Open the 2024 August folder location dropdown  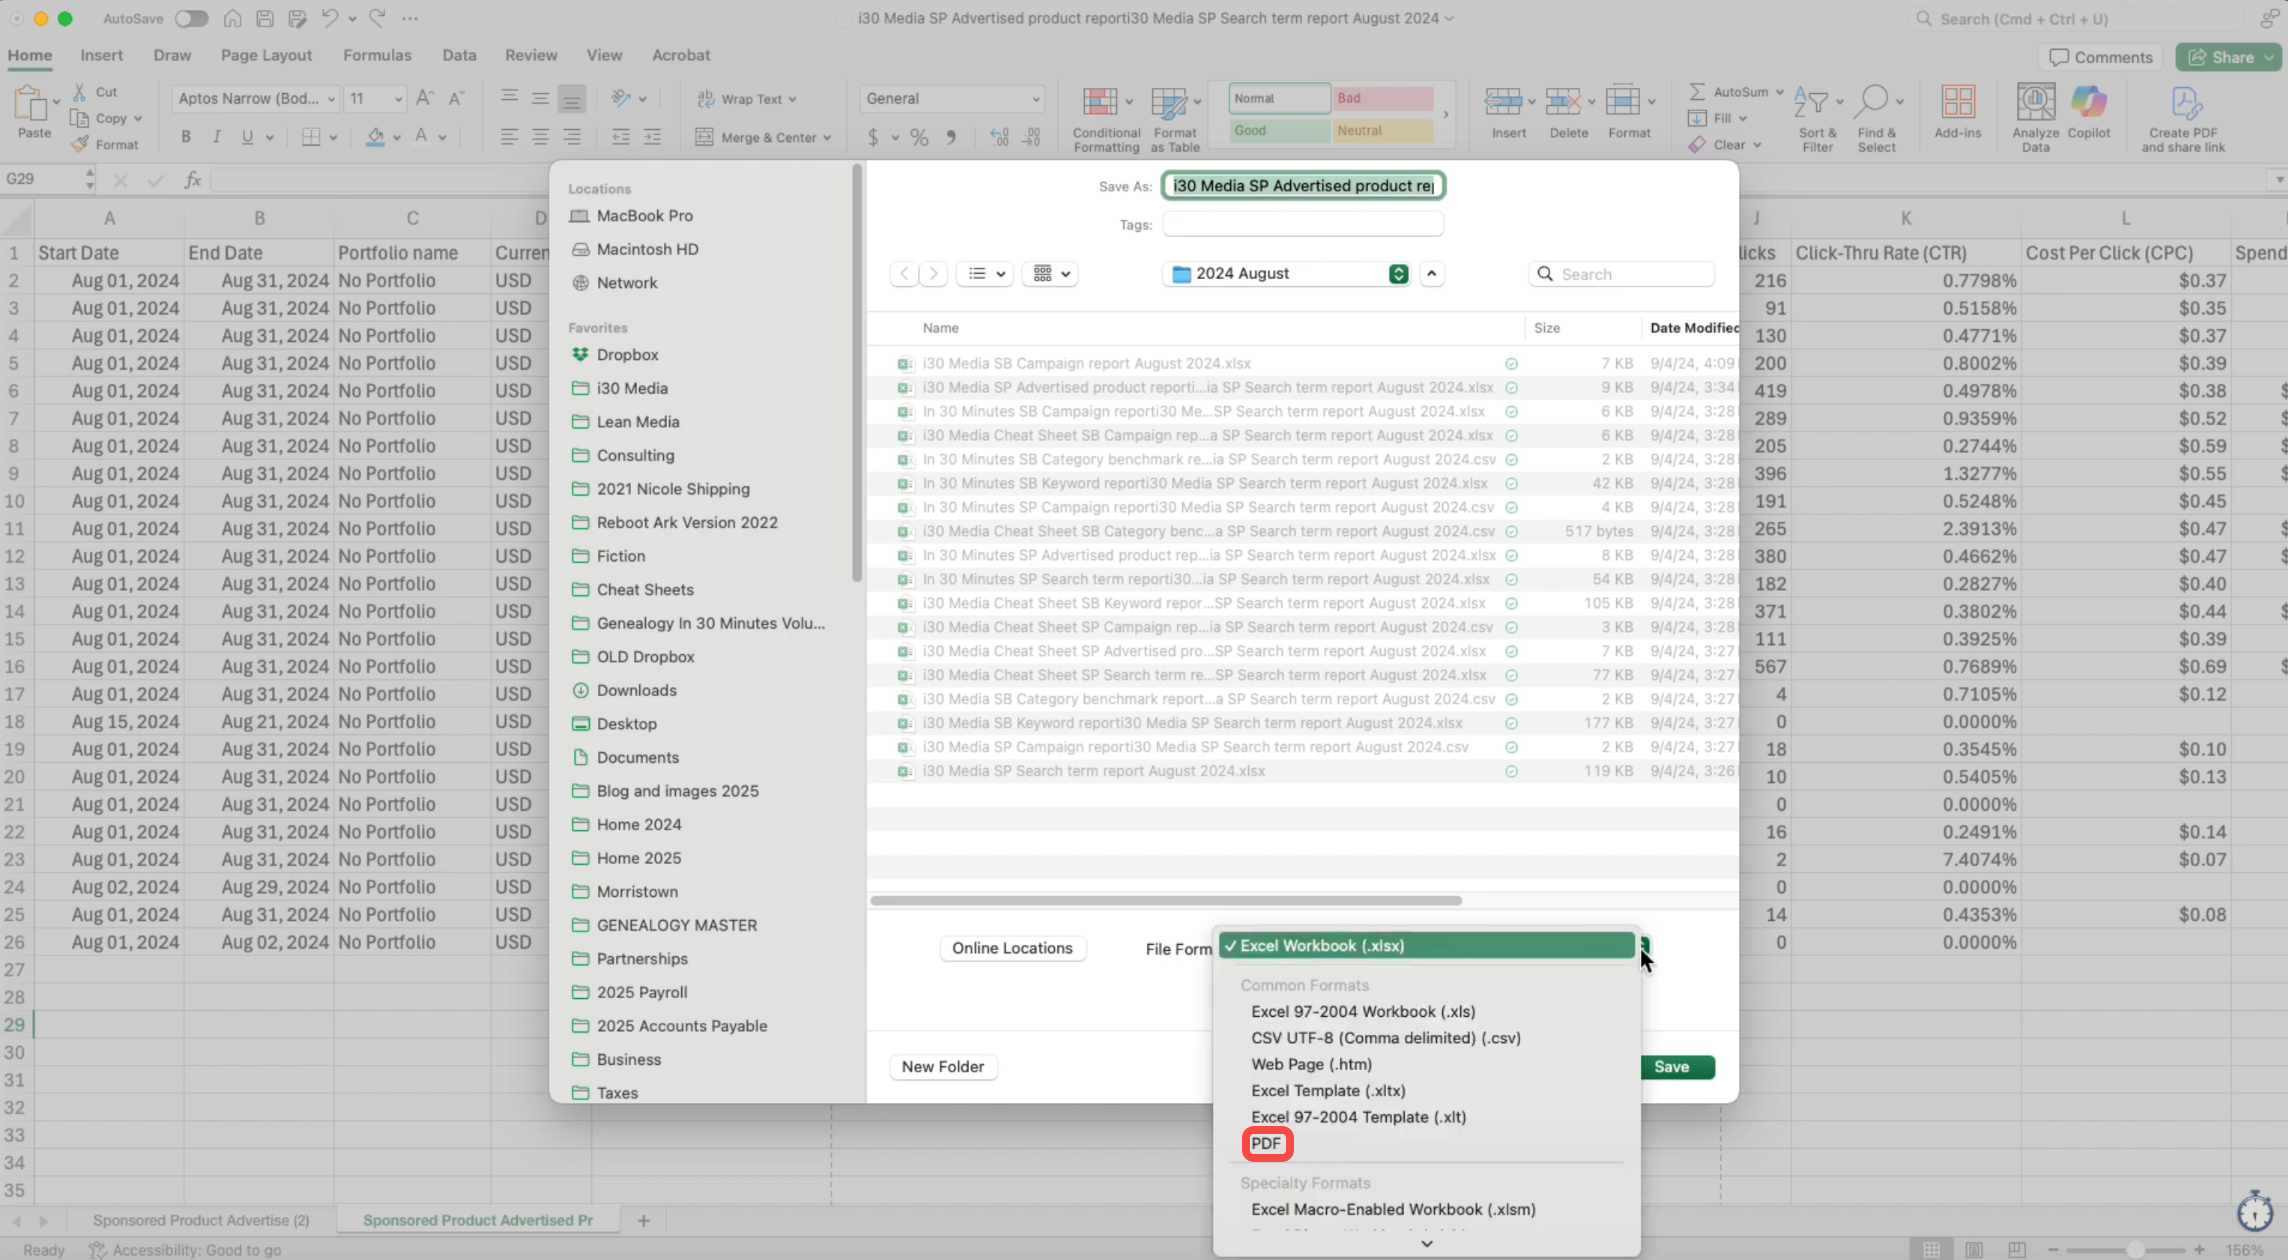click(1286, 273)
